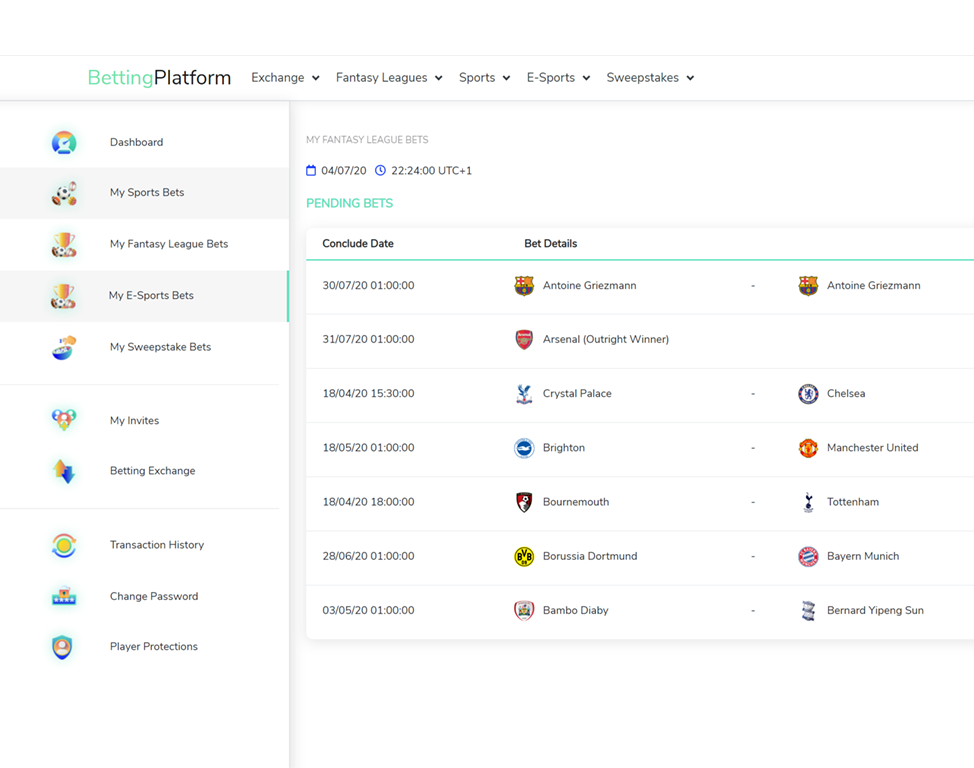Open the Fantasy Leagues dropdown
This screenshot has width=974, height=768.
click(389, 77)
